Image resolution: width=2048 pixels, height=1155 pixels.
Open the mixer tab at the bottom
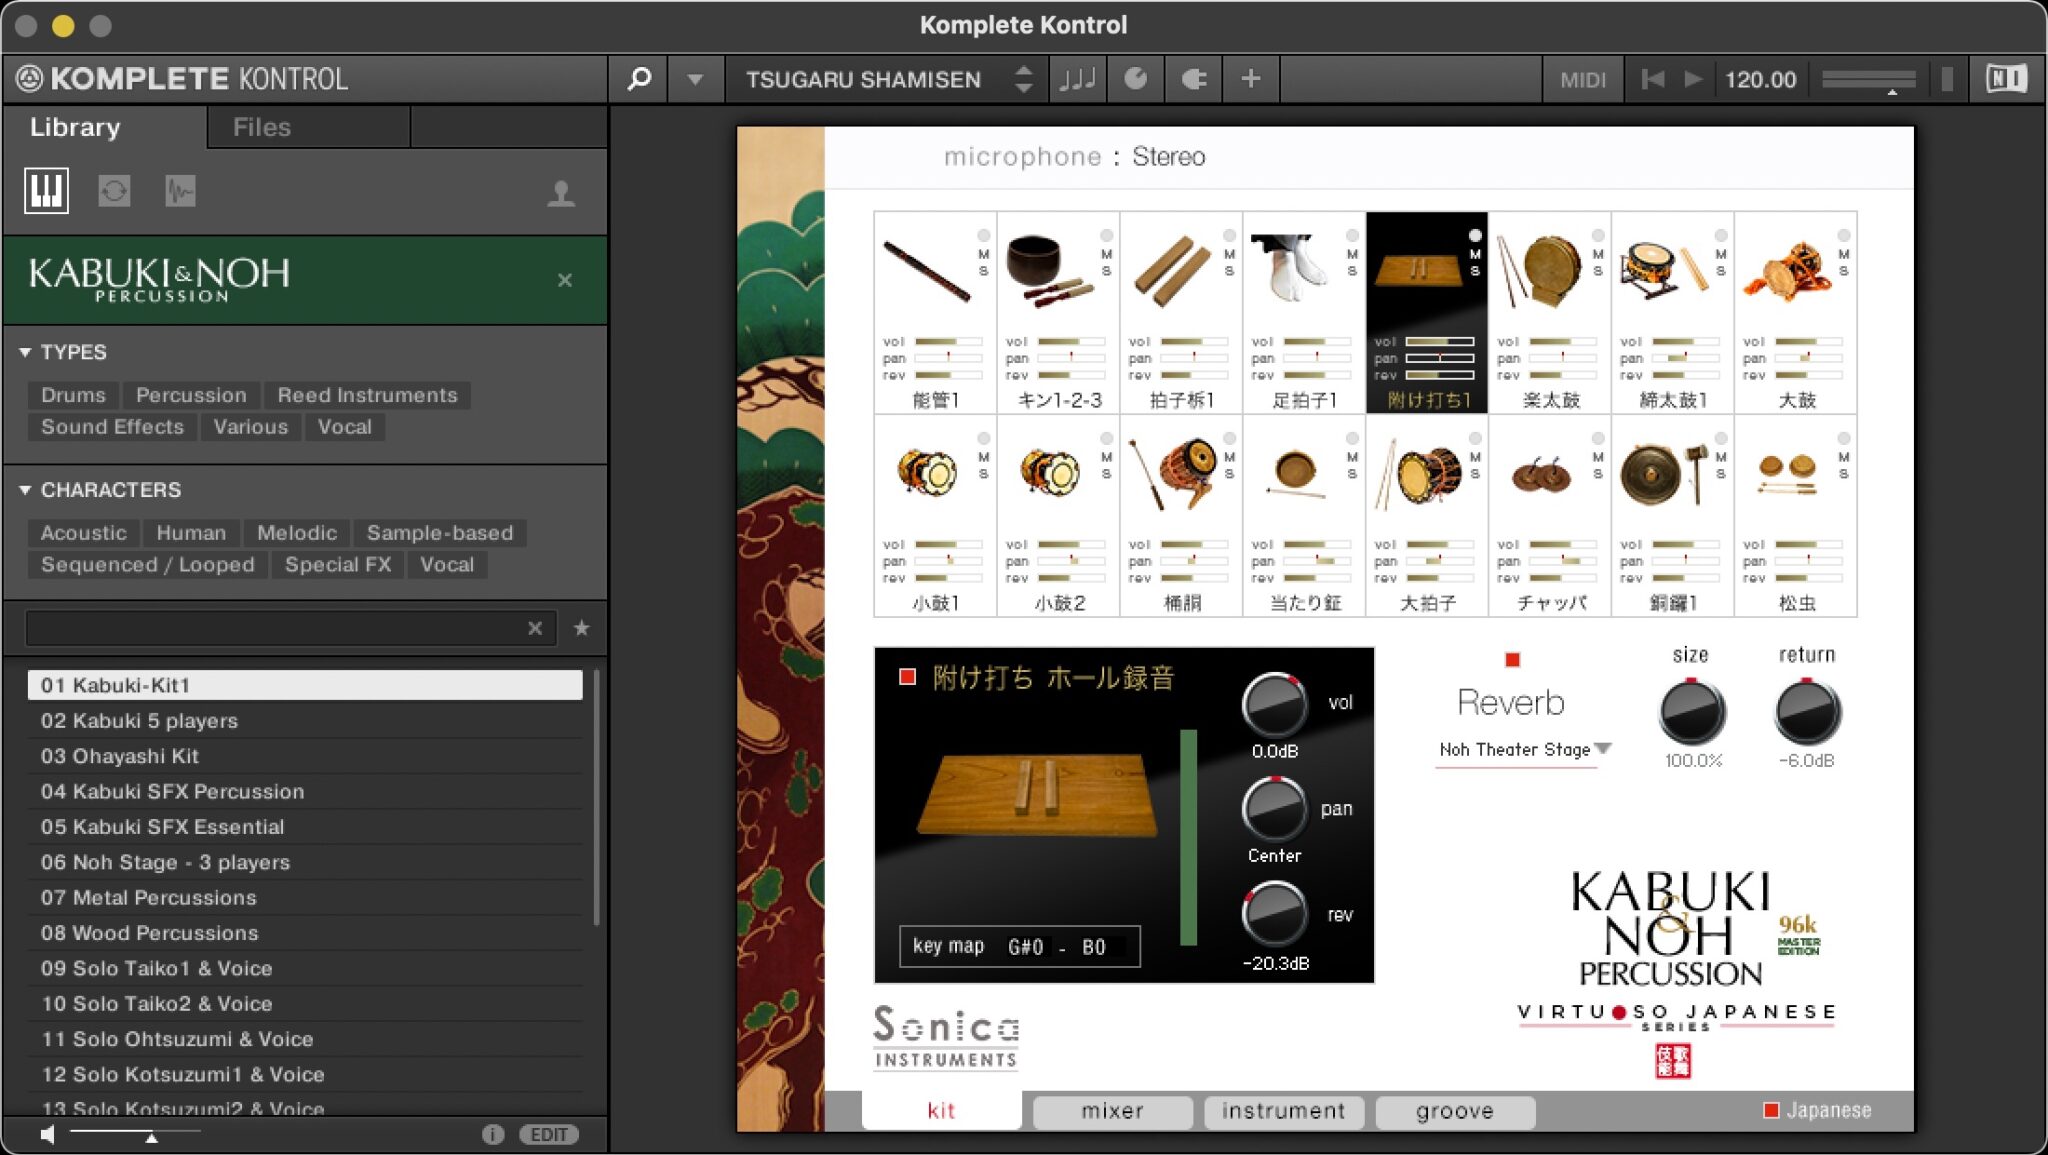pyautogui.click(x=1112, y=1111)
